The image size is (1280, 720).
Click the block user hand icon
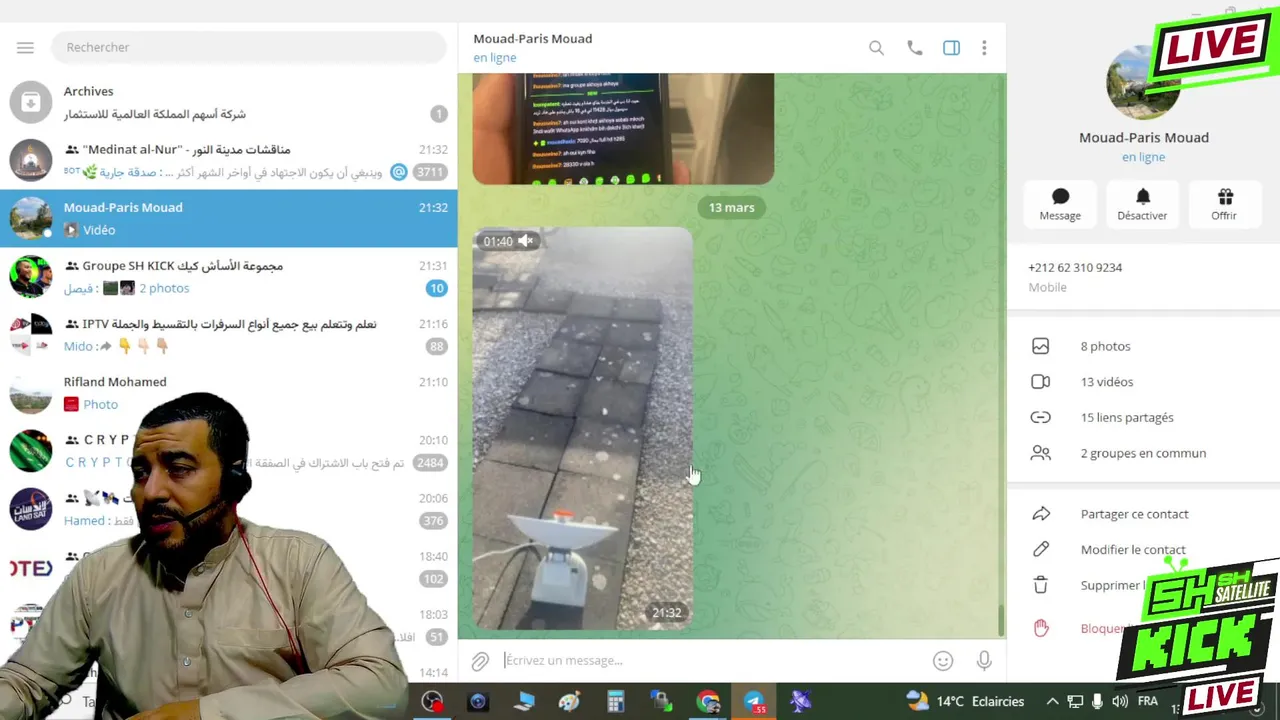click(1041, 628)
